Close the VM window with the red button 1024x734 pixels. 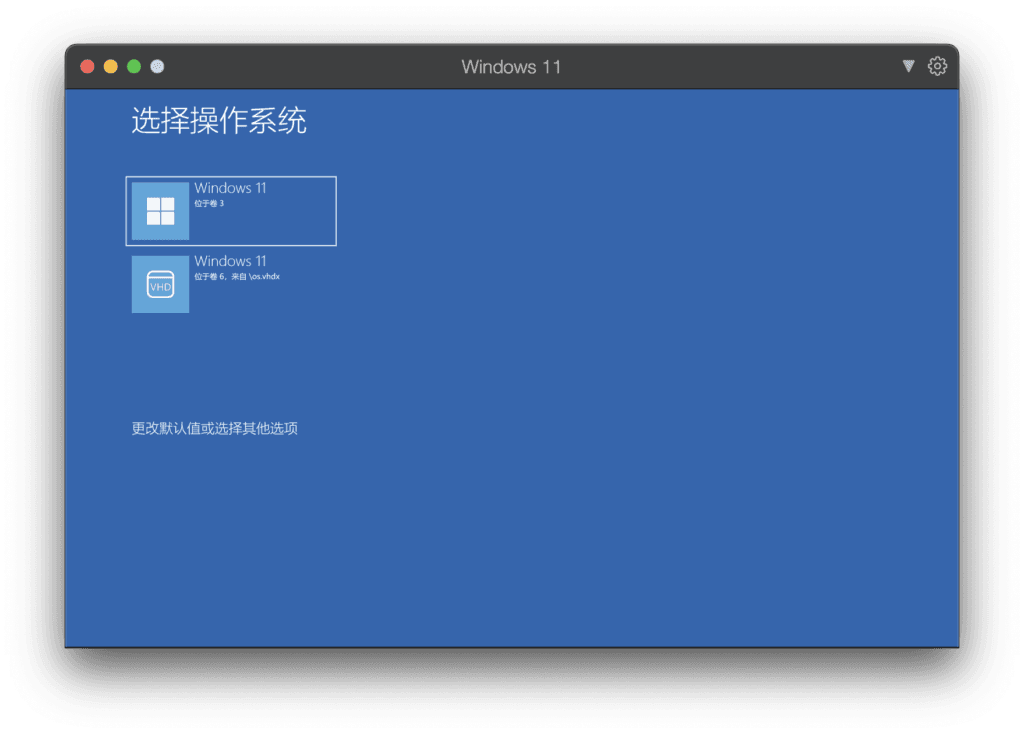click(x=87, y=67)
